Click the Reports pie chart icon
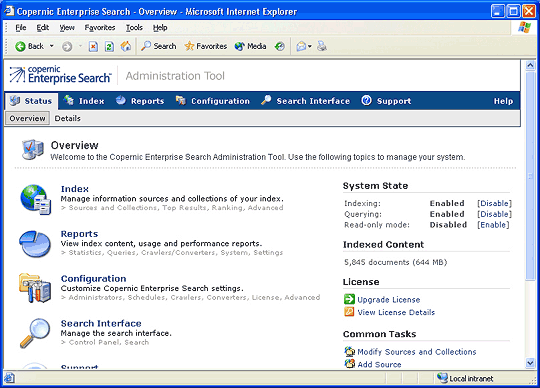 (35, 244)
